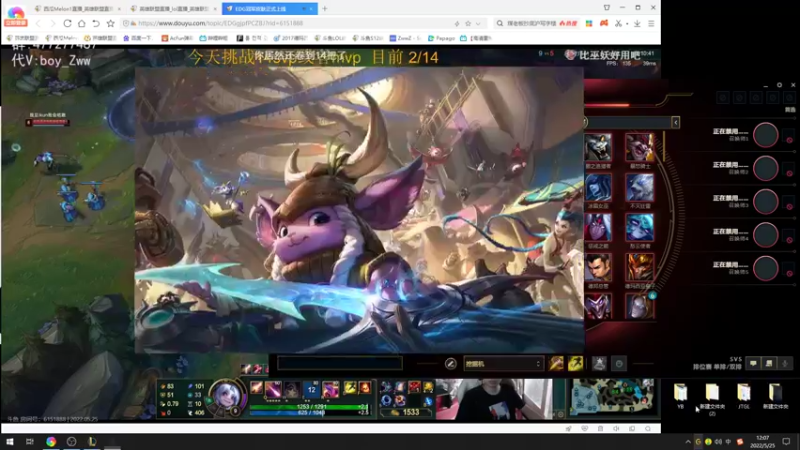Open the Windows notification center
This screenshot has height=450, width=800.
(x=786, y=442)
